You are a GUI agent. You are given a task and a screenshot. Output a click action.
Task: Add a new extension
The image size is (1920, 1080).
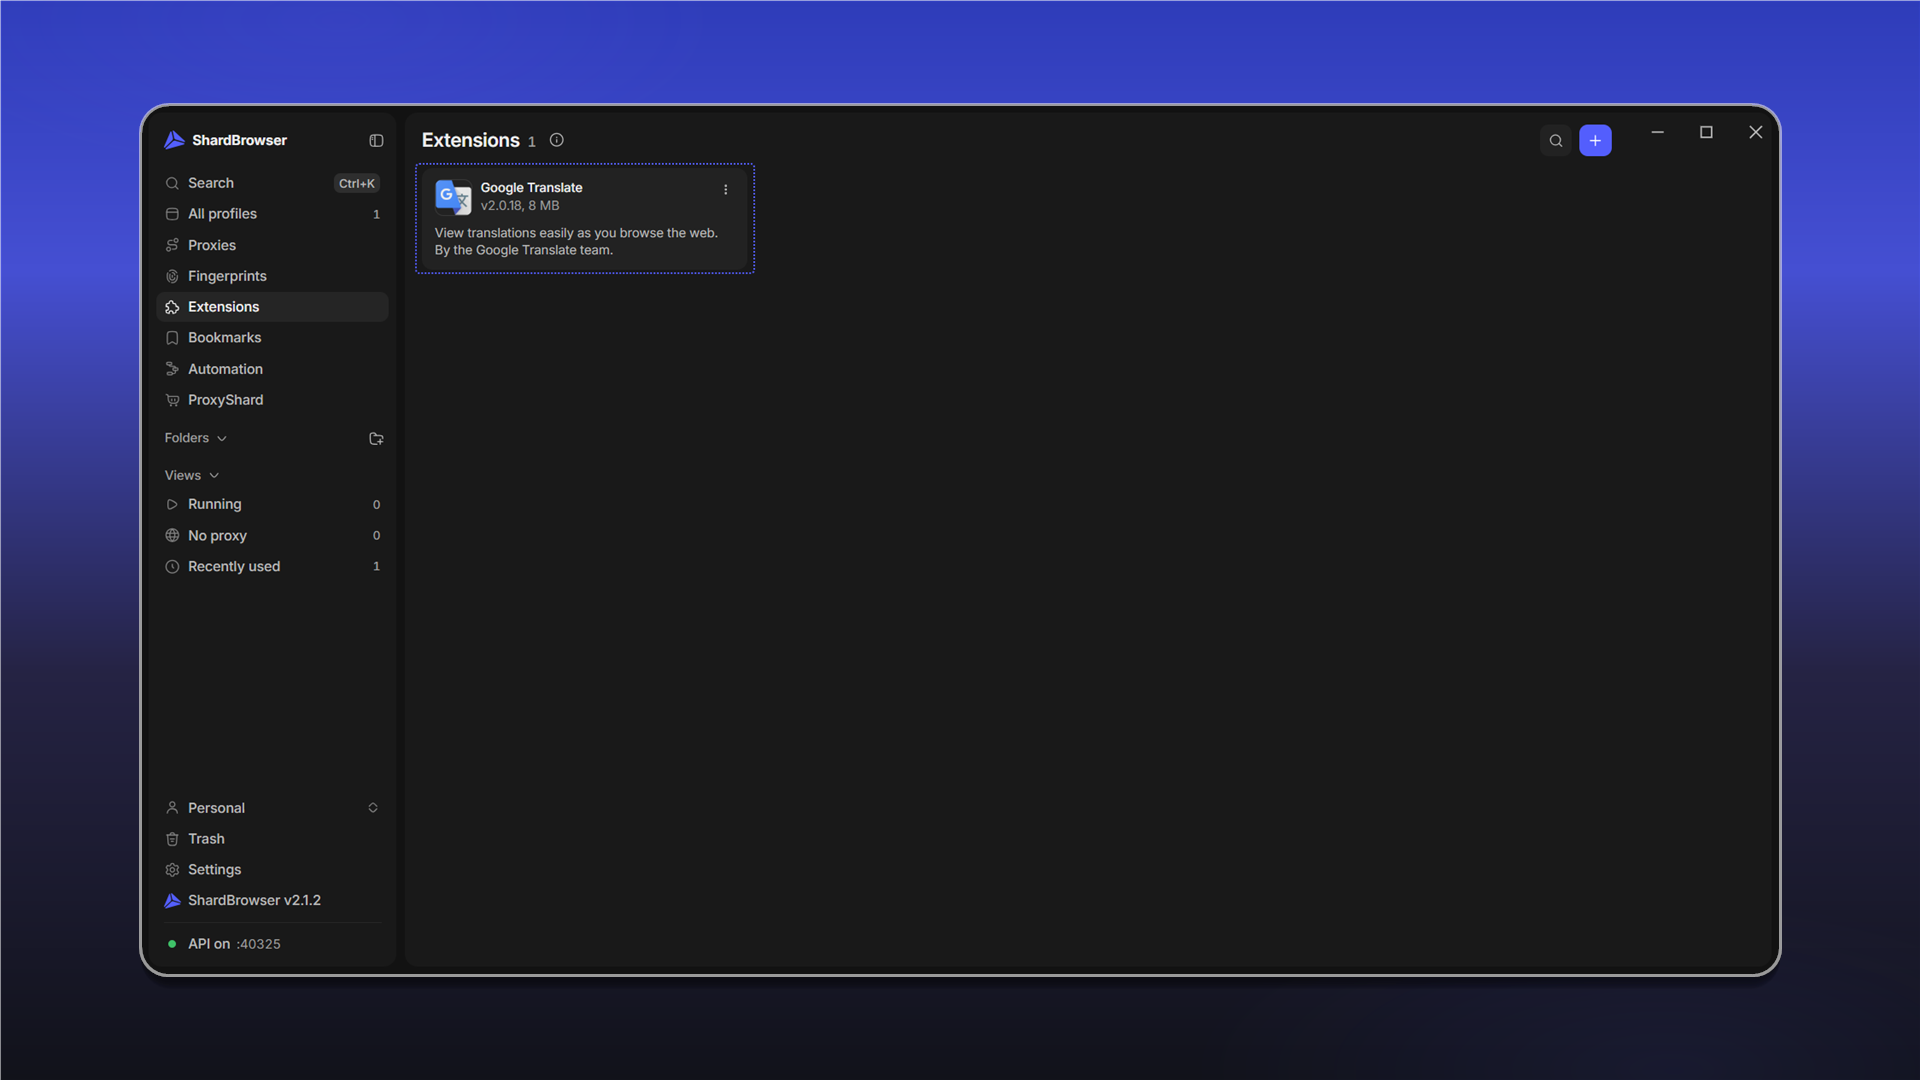pos(1595,141)
